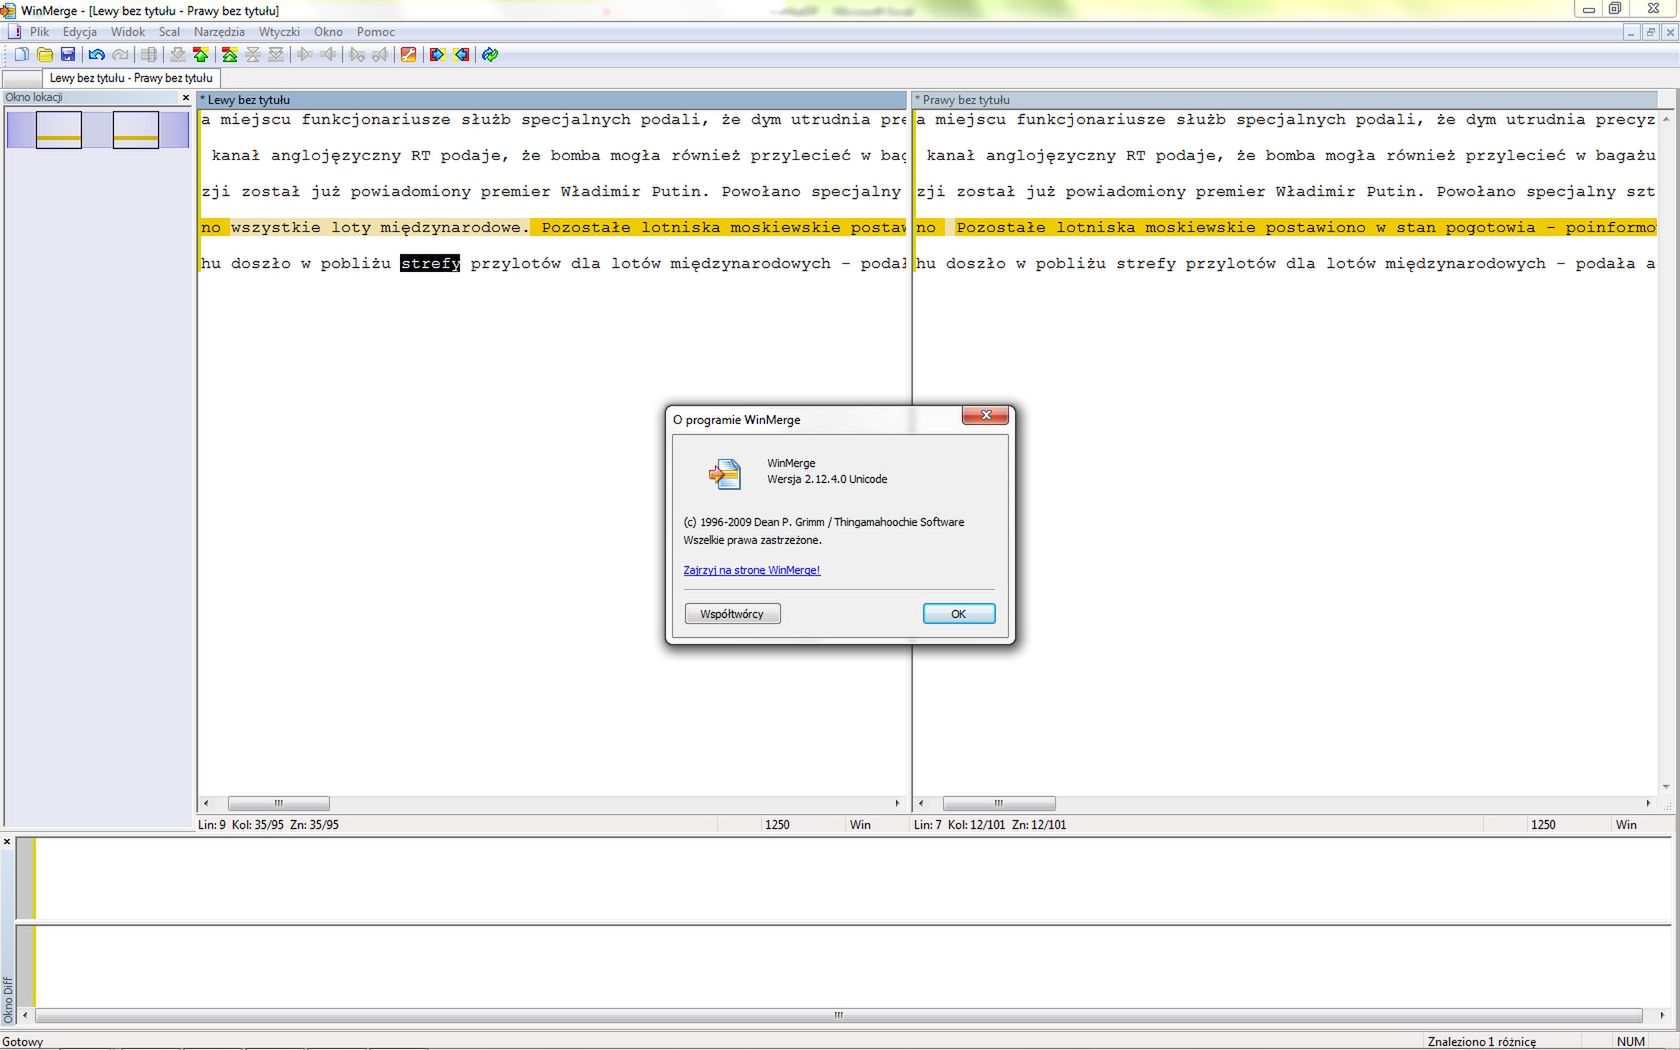This screenshot has width=1680, height=1050.
Task: Click the right pane horizontal scrollbar thumb
Action: tap(999, 803)
